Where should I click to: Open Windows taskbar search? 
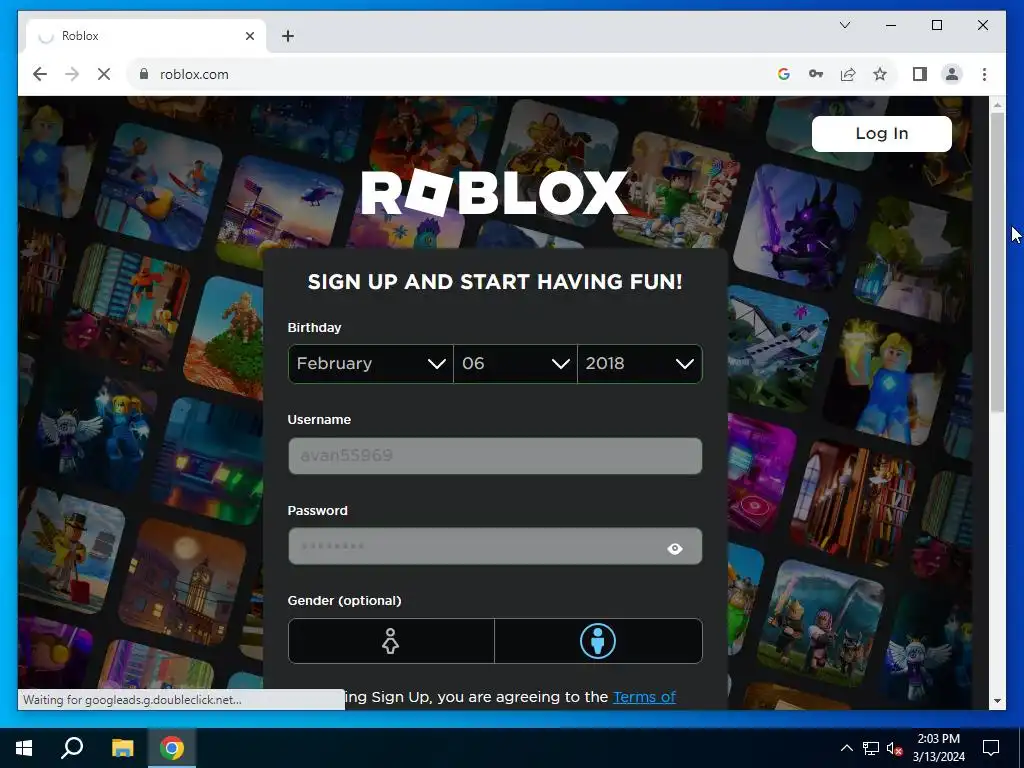coord(72,748)
